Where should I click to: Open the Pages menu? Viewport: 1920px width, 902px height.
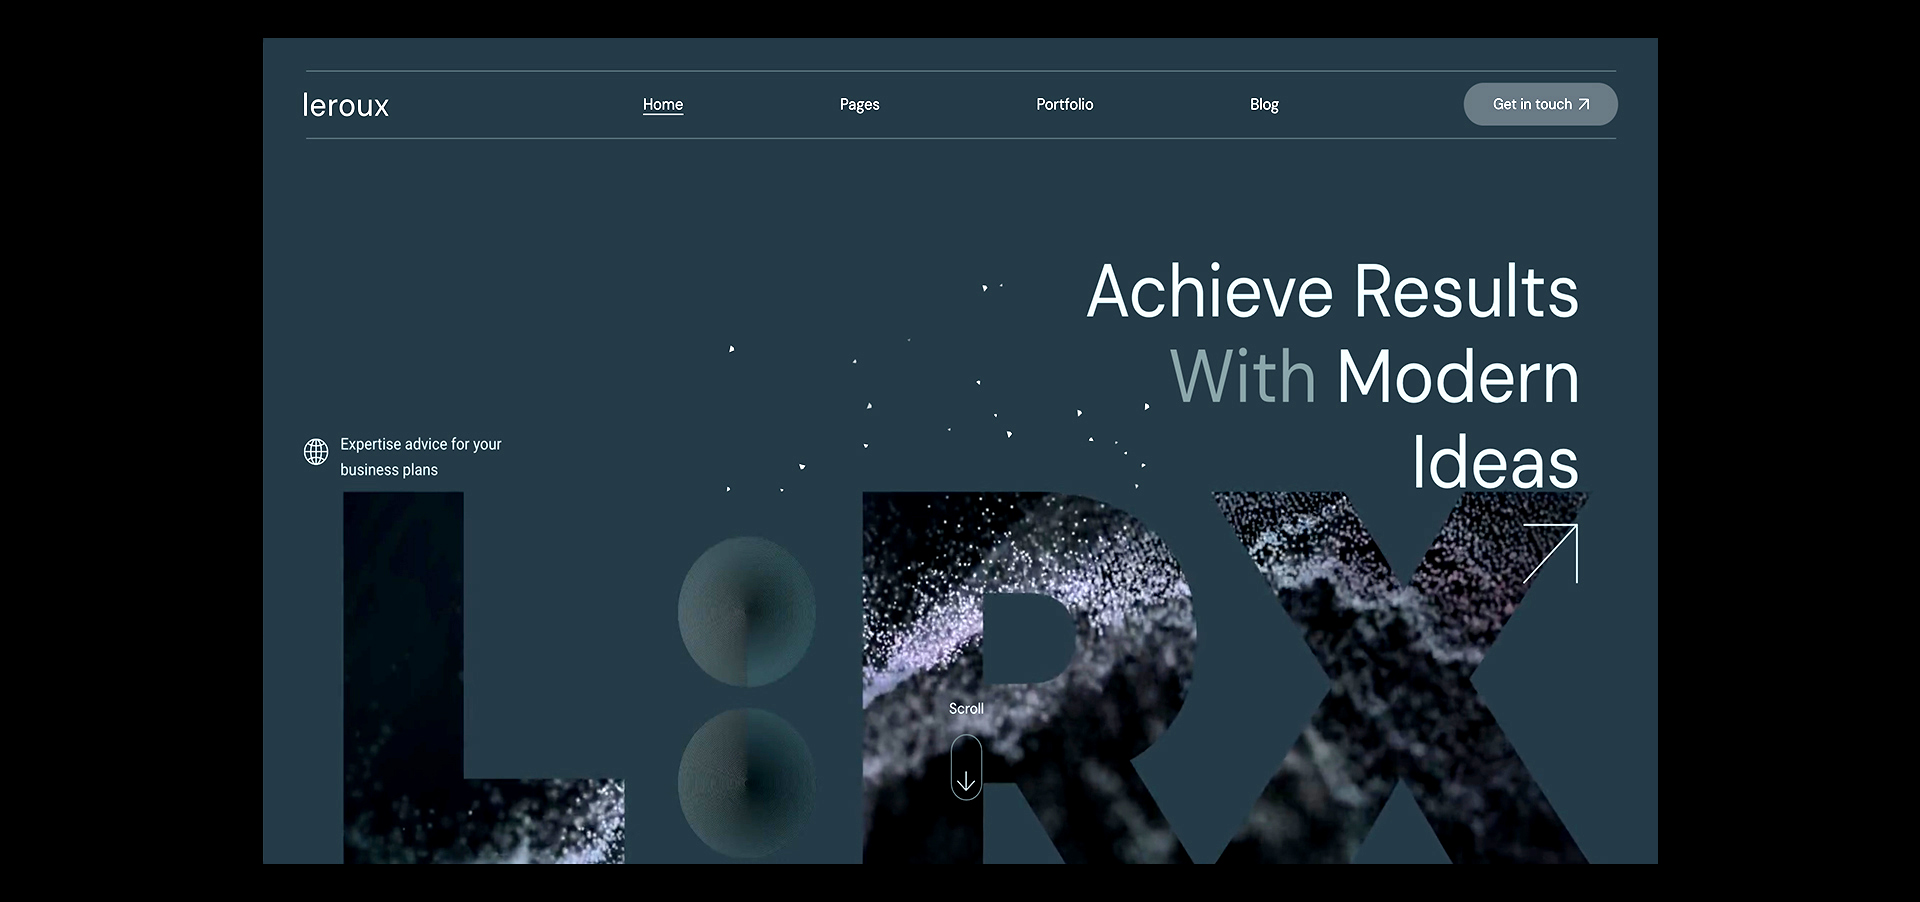coord(859,104)
